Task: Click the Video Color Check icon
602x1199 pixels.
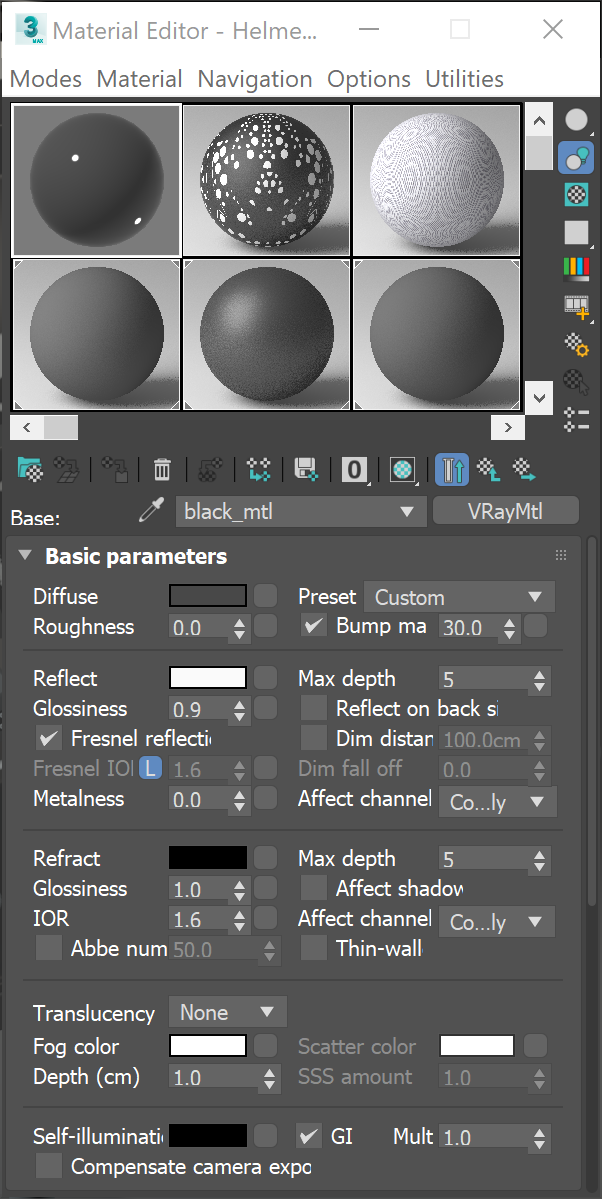Action: click(x=577, y=268)
